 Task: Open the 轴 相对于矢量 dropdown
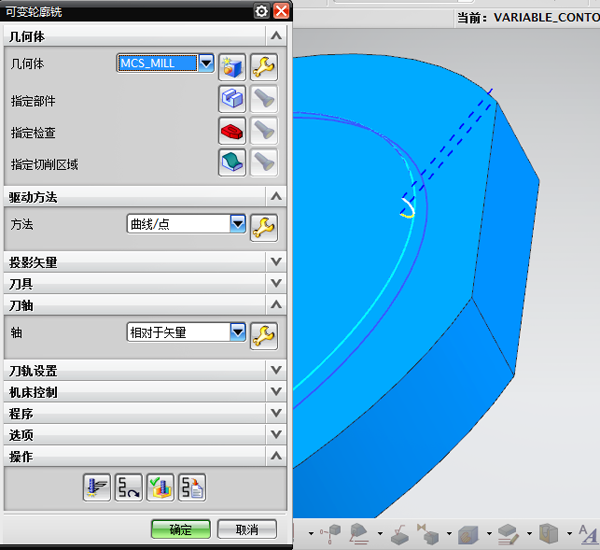pyautogui.click(x=238, y=332)
